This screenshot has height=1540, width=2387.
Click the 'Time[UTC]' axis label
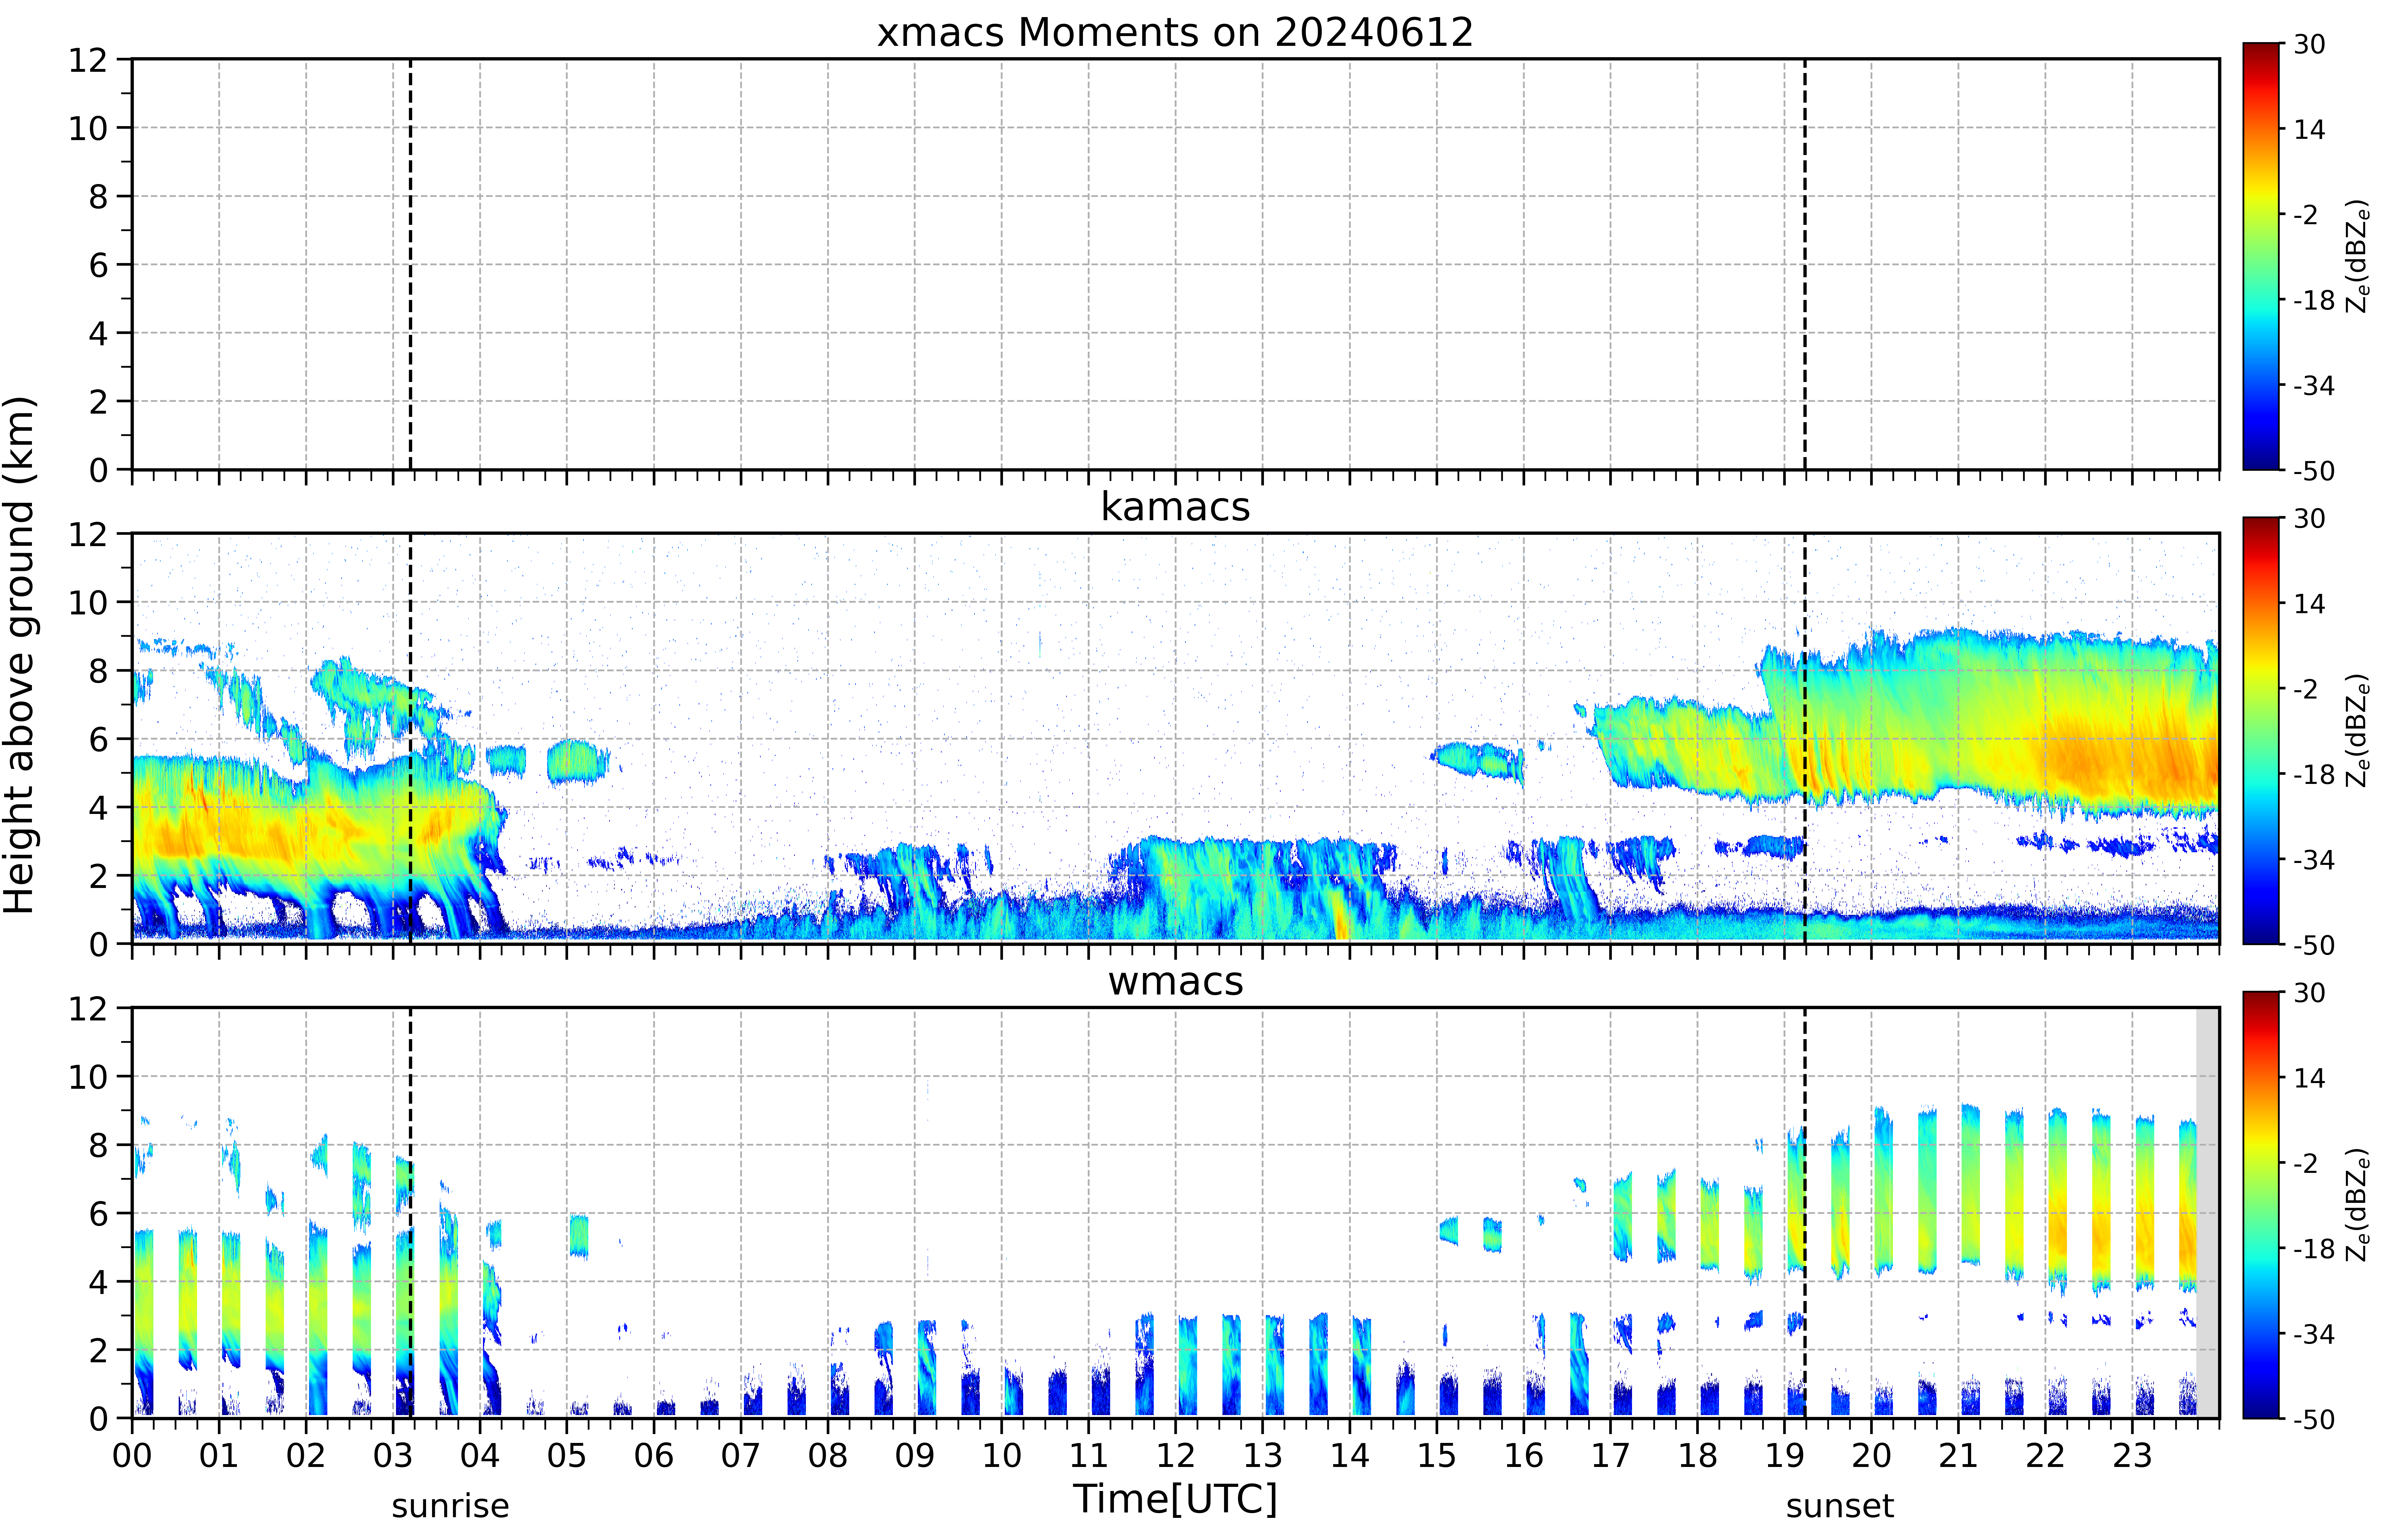tap(1175, 1500)
